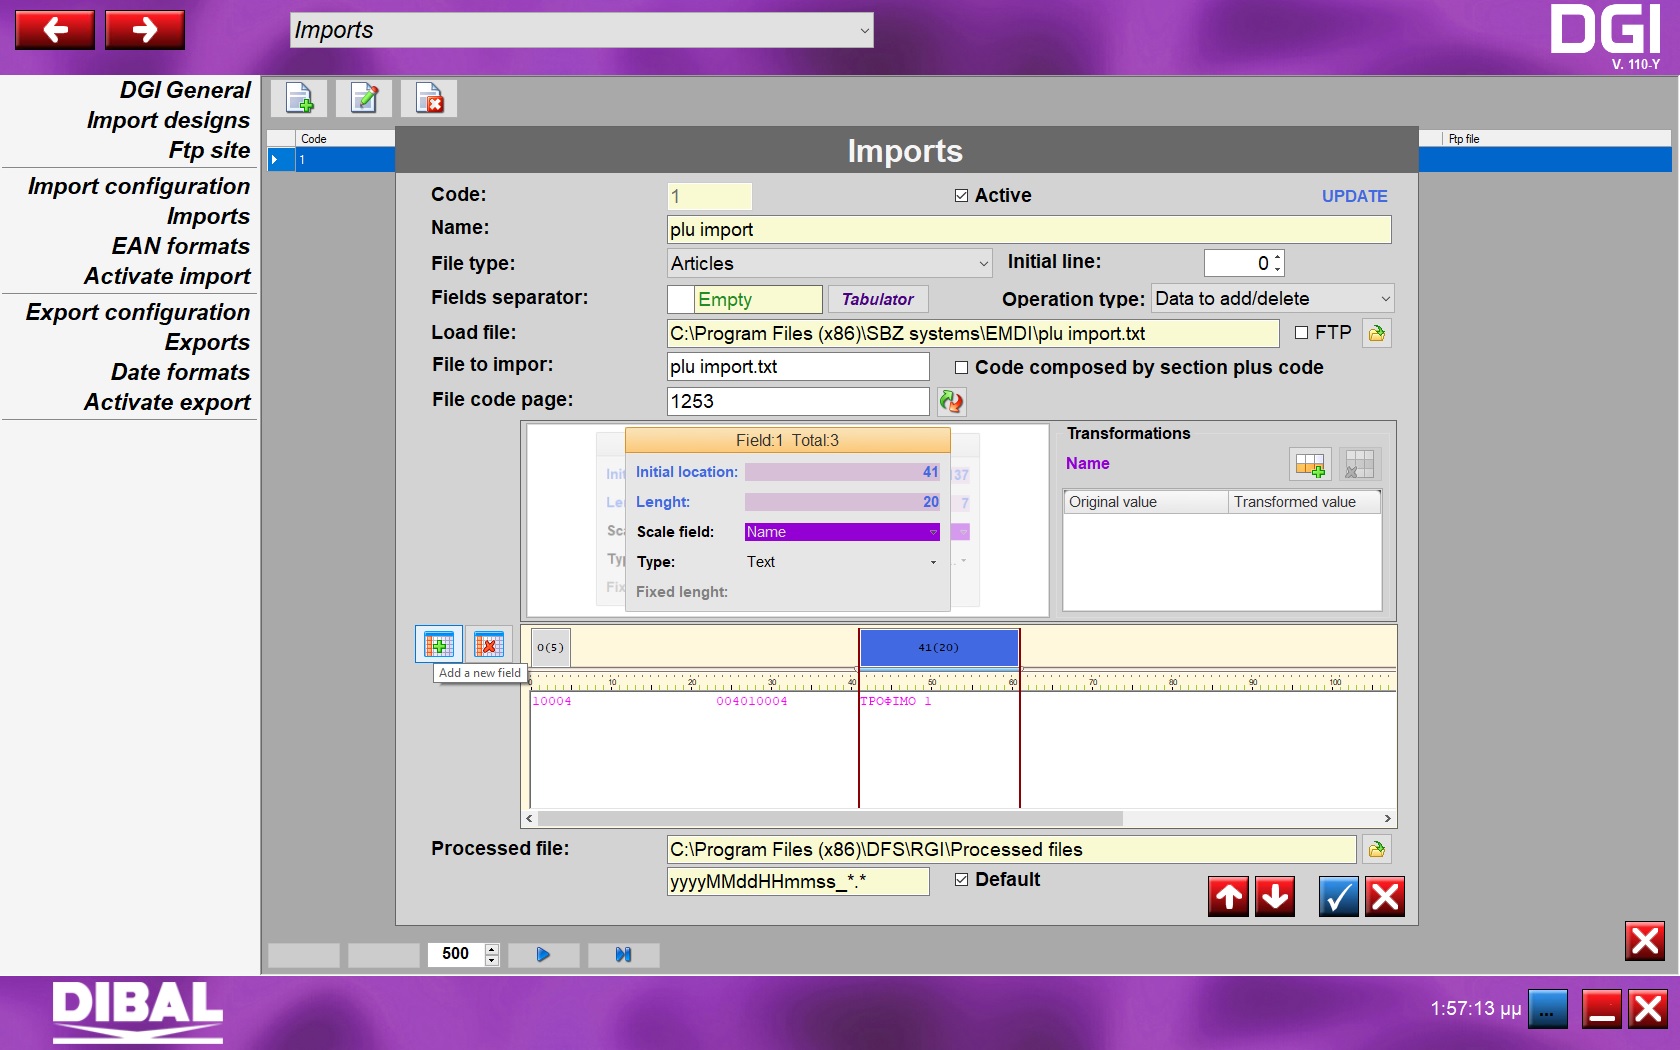Click the delete field icon
The width and height of the screenshot is (1680, 1050).
point(489,644)
